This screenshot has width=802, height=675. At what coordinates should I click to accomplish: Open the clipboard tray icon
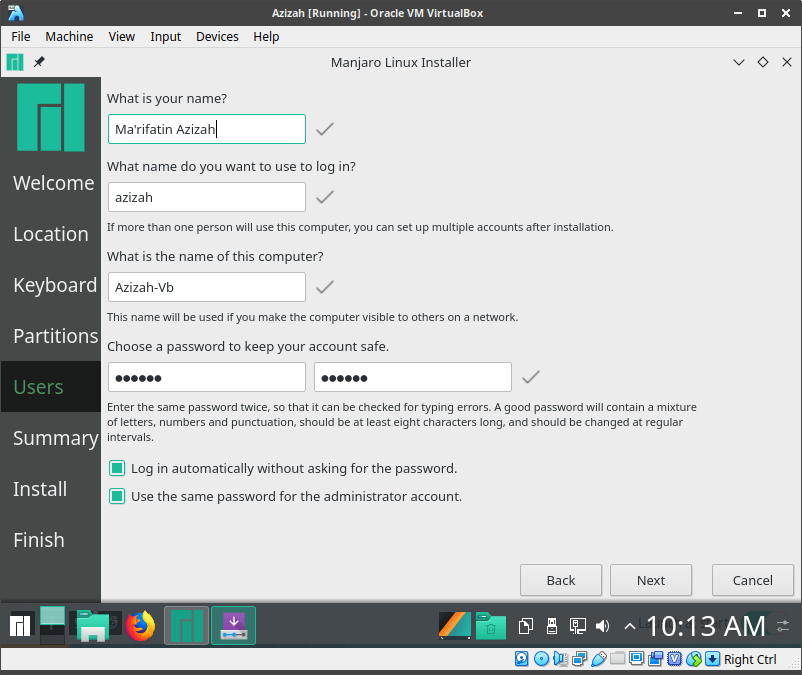point(526,626)
